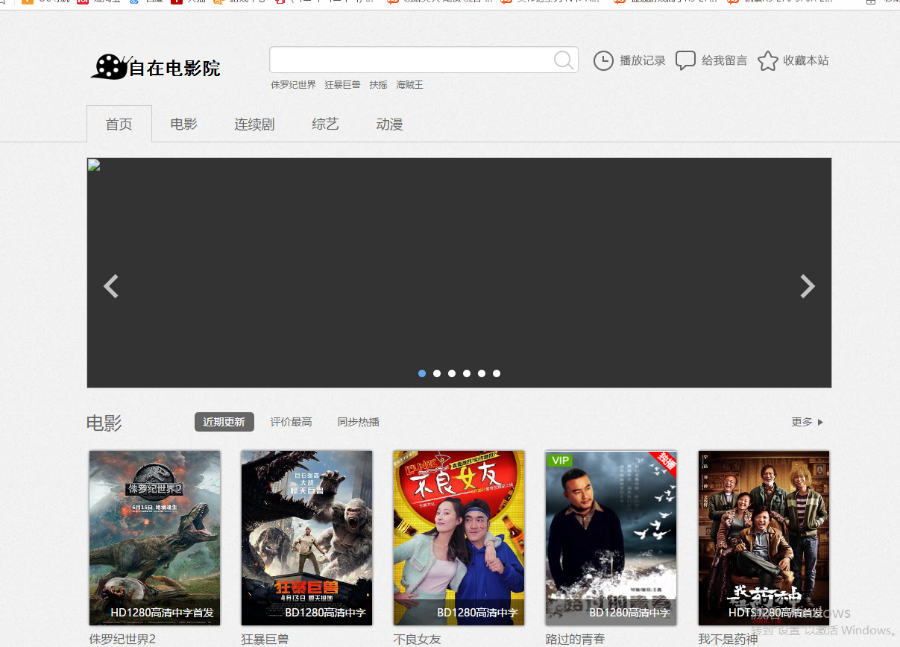
Task: Select sixth carousel dot
Action: 496,374
